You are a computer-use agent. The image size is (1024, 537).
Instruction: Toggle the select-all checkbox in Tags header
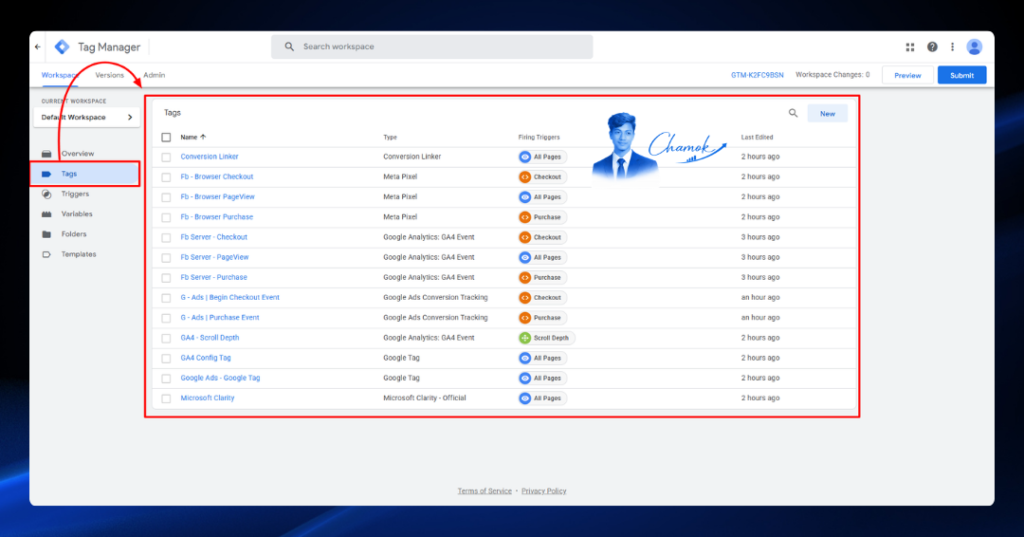tap(166, 137)
